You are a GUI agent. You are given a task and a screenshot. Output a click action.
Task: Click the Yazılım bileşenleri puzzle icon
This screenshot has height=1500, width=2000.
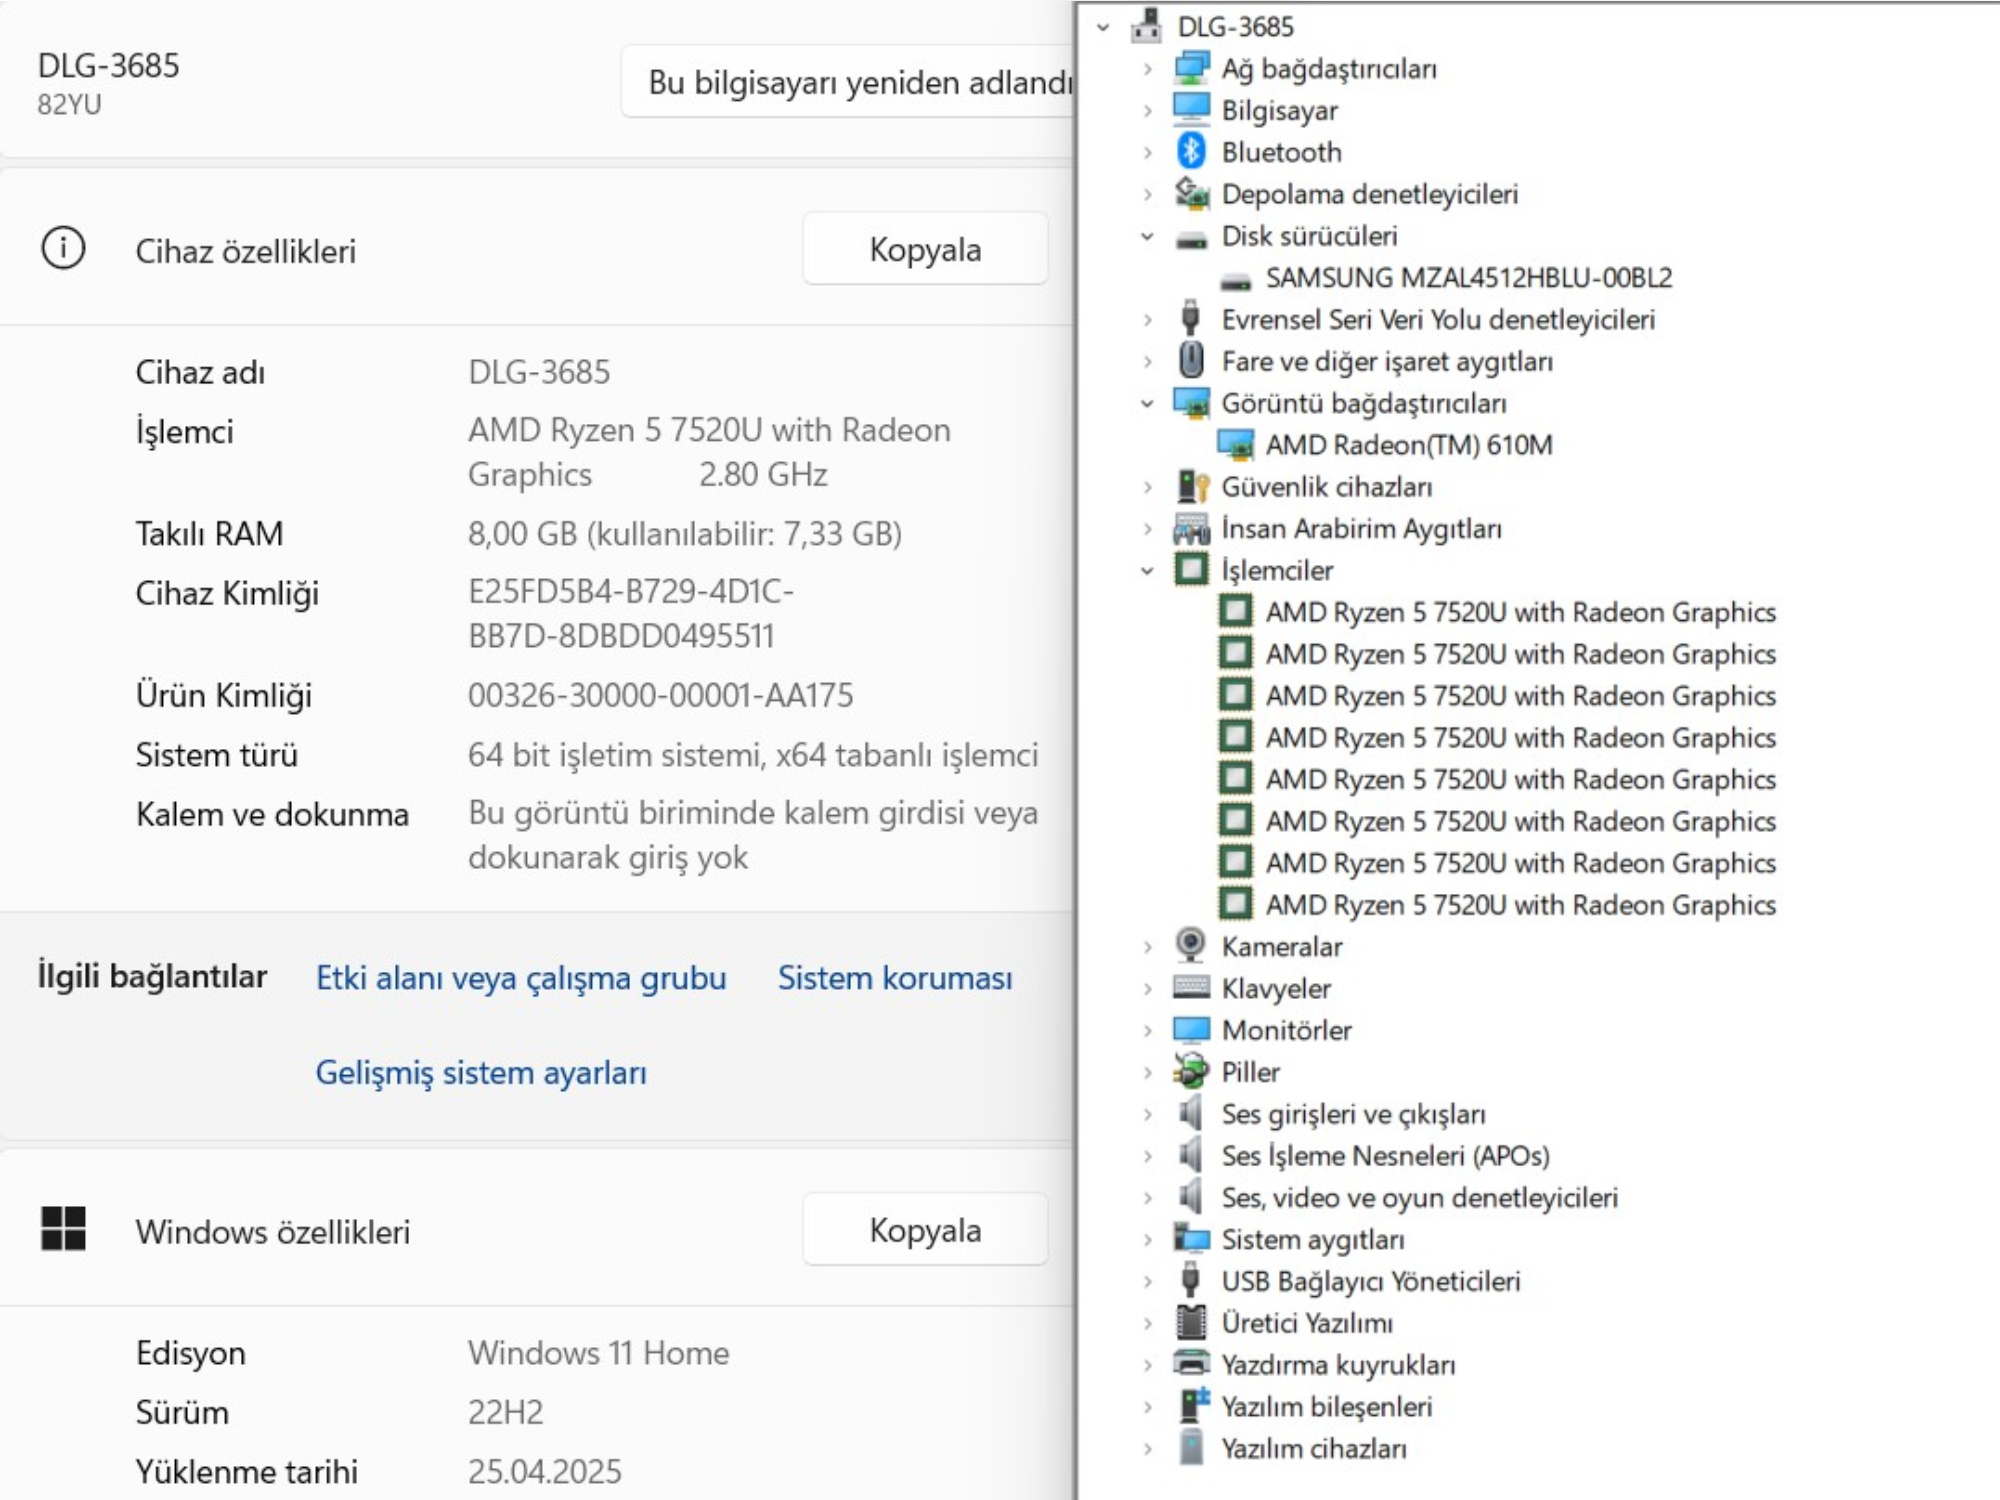[x=1193, y=1406]
